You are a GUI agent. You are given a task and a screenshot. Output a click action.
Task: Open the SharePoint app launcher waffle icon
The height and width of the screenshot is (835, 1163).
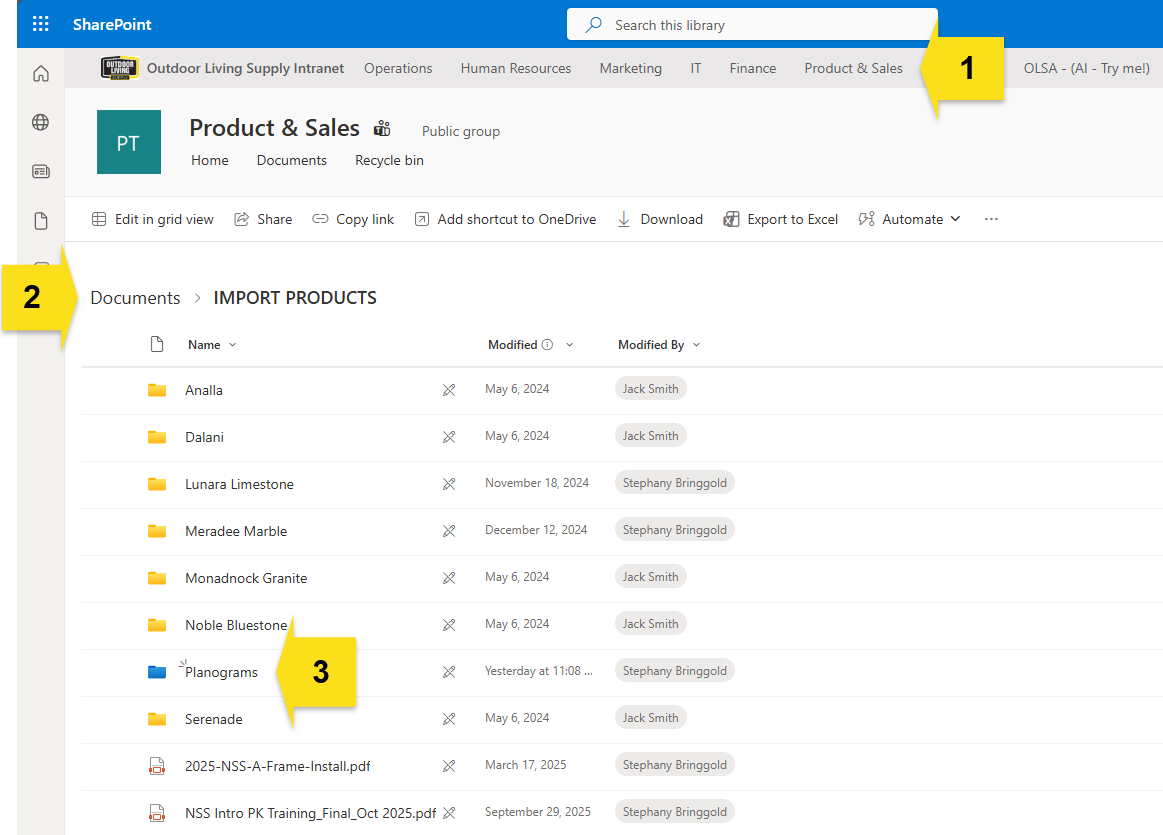tap(41, 24)
